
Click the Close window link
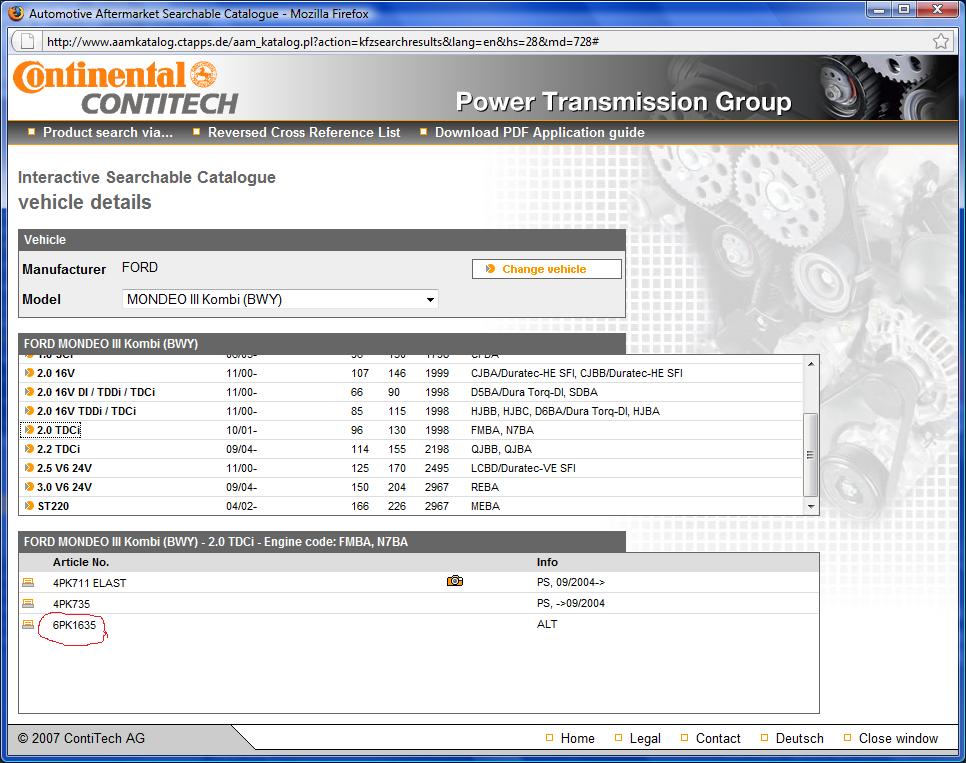(x=898, y=738)
